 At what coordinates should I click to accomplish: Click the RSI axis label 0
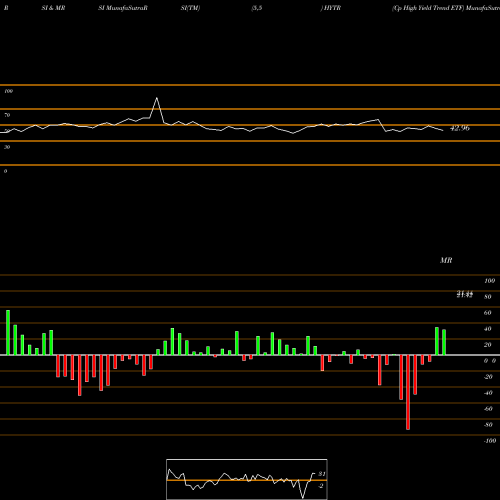tap(5, 171)
